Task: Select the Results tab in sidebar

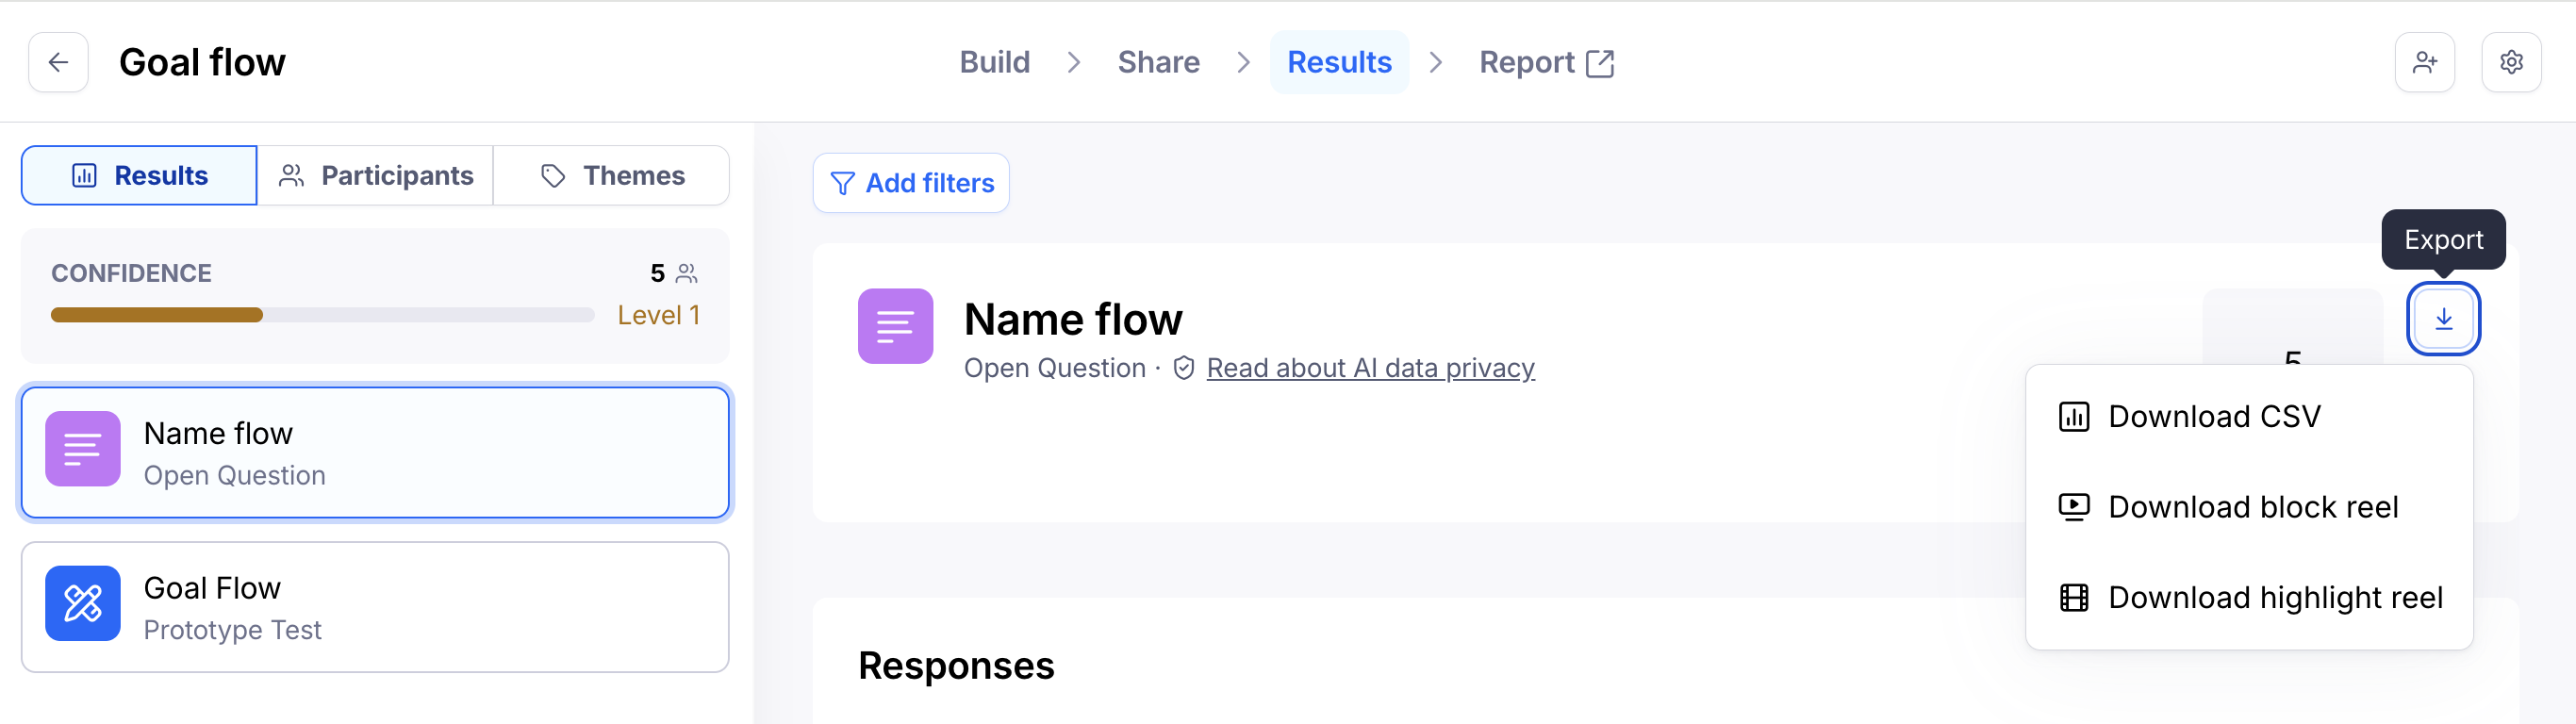Action: (140, 176)
